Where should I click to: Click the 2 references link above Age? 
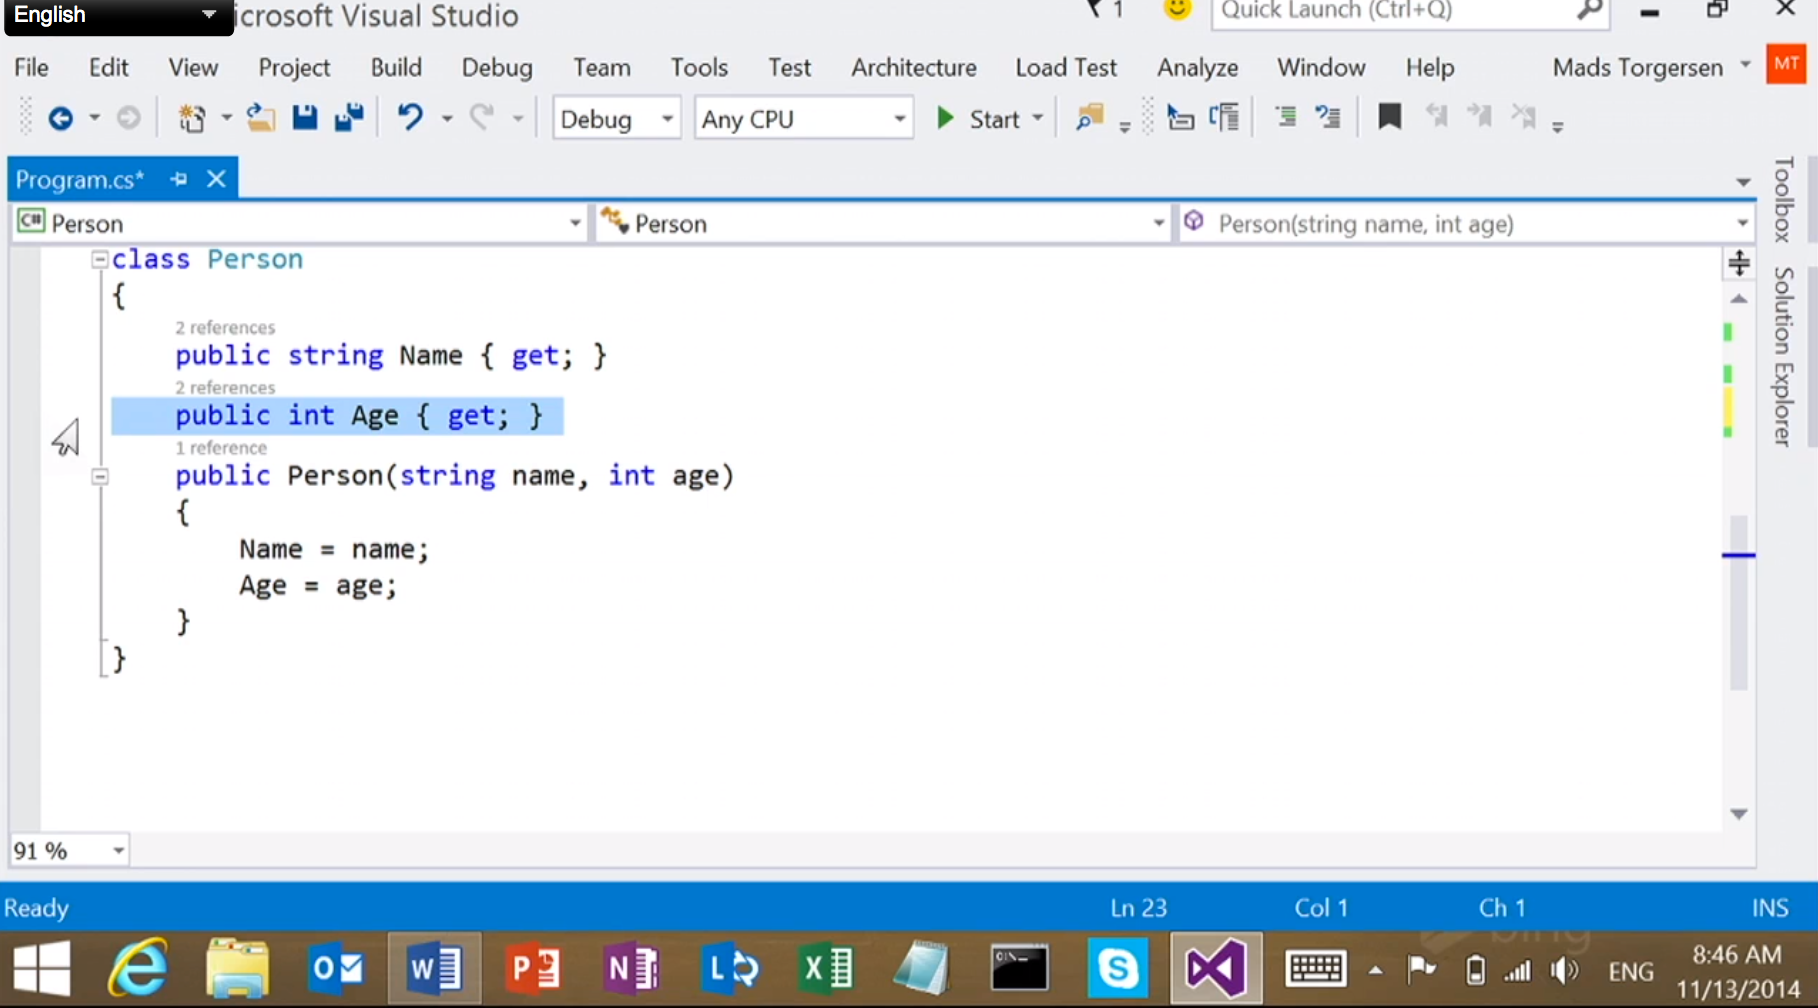(225, 388)
